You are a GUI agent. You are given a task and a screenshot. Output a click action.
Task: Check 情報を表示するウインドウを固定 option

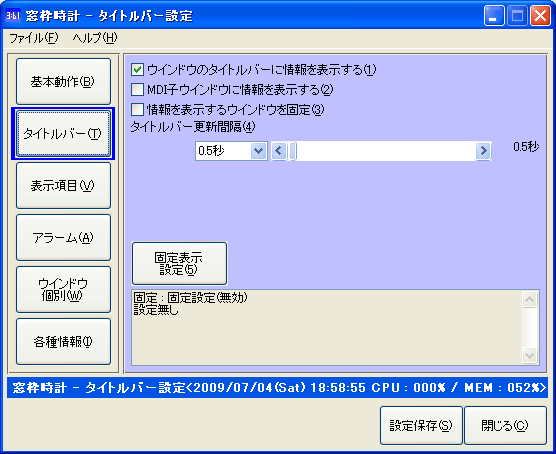pos(138,109)
